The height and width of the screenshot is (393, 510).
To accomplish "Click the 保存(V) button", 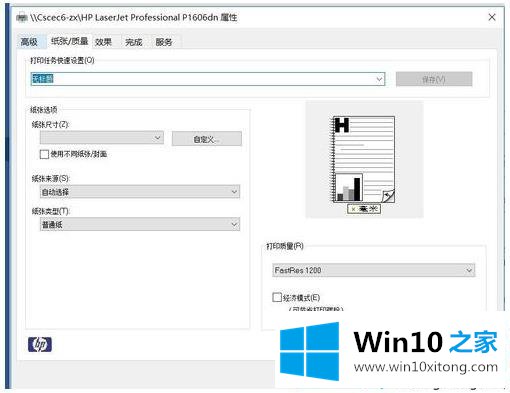I will coord(434,79).
